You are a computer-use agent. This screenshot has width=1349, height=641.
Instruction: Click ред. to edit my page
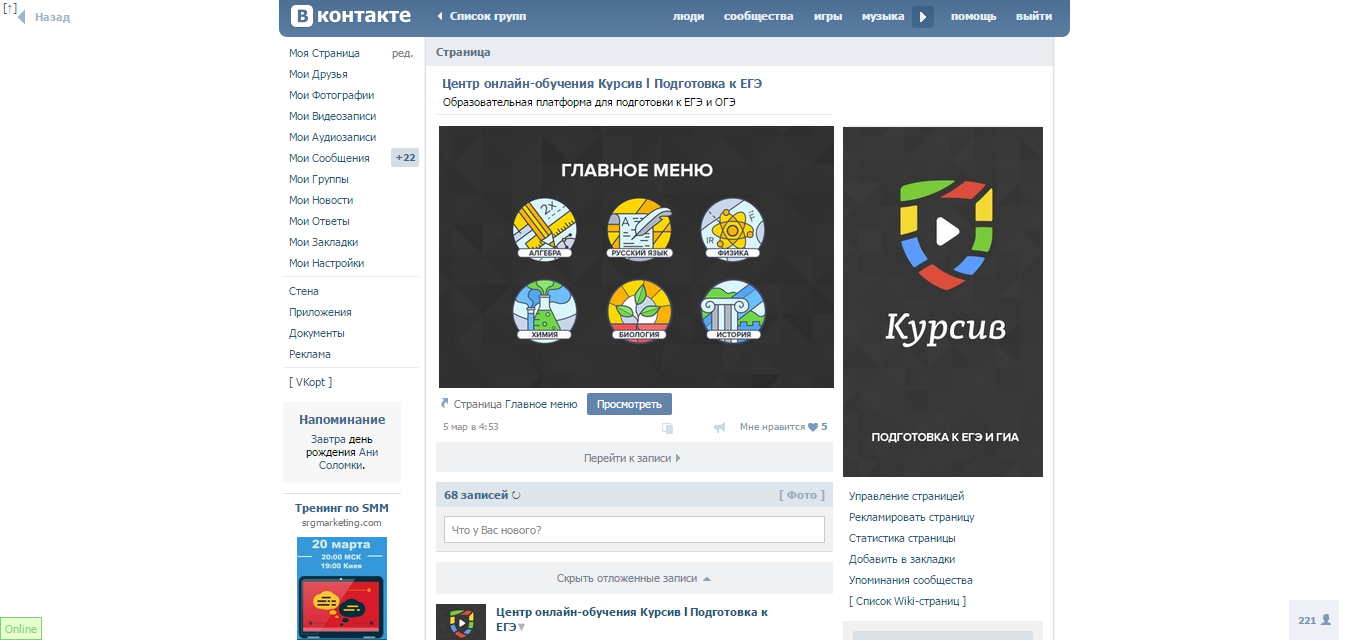[x=402, y=53]
